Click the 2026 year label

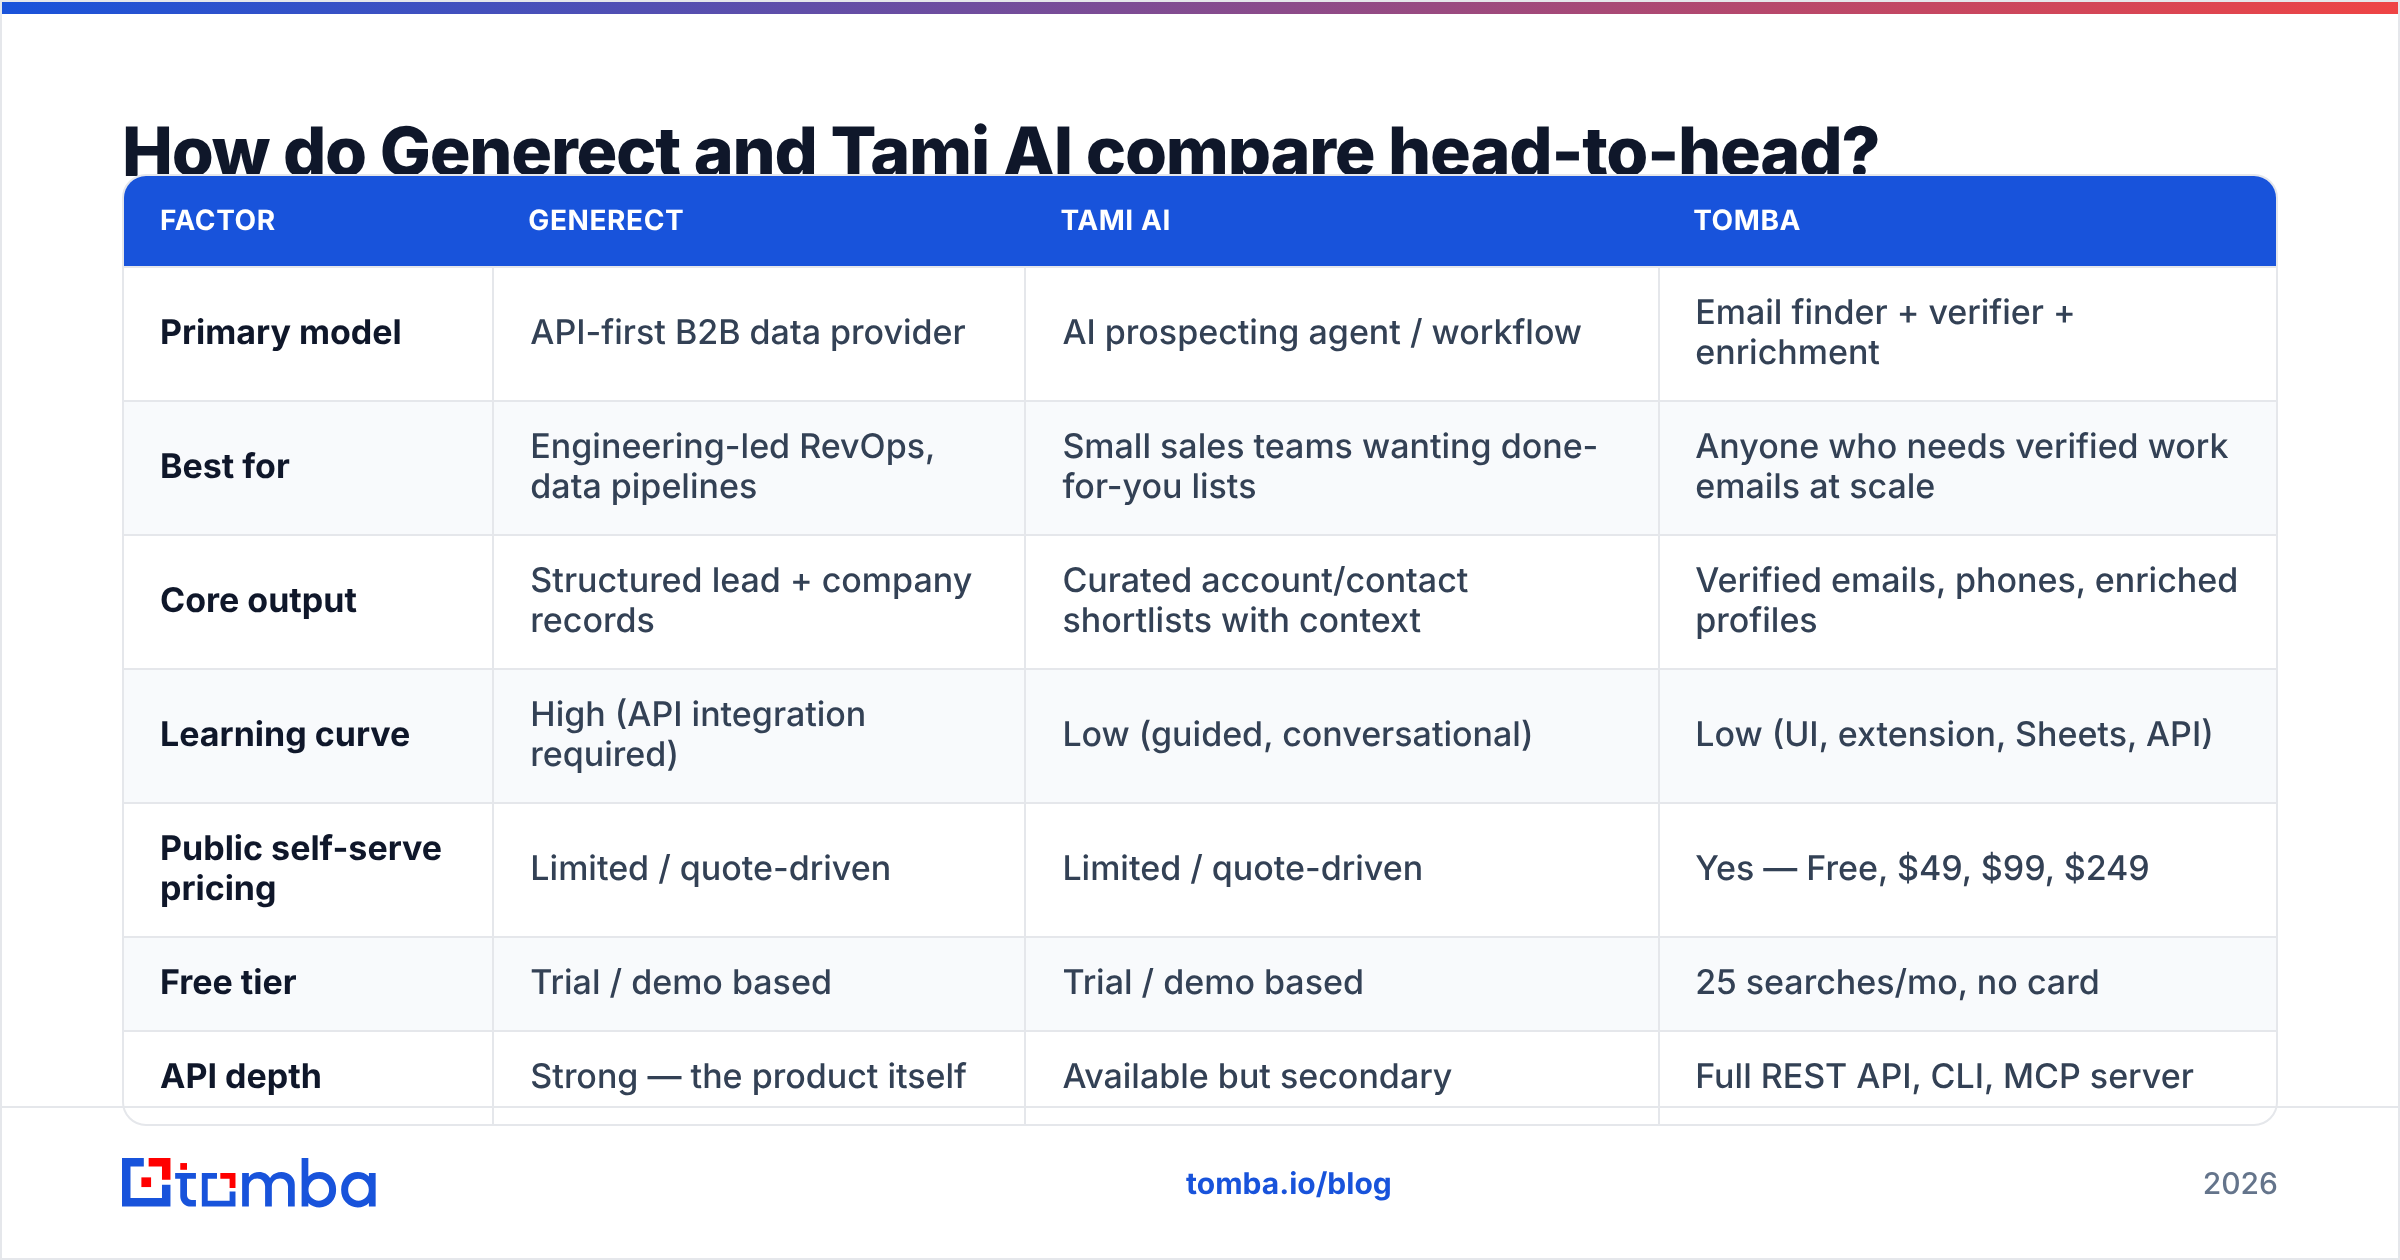(2239, 1184)
